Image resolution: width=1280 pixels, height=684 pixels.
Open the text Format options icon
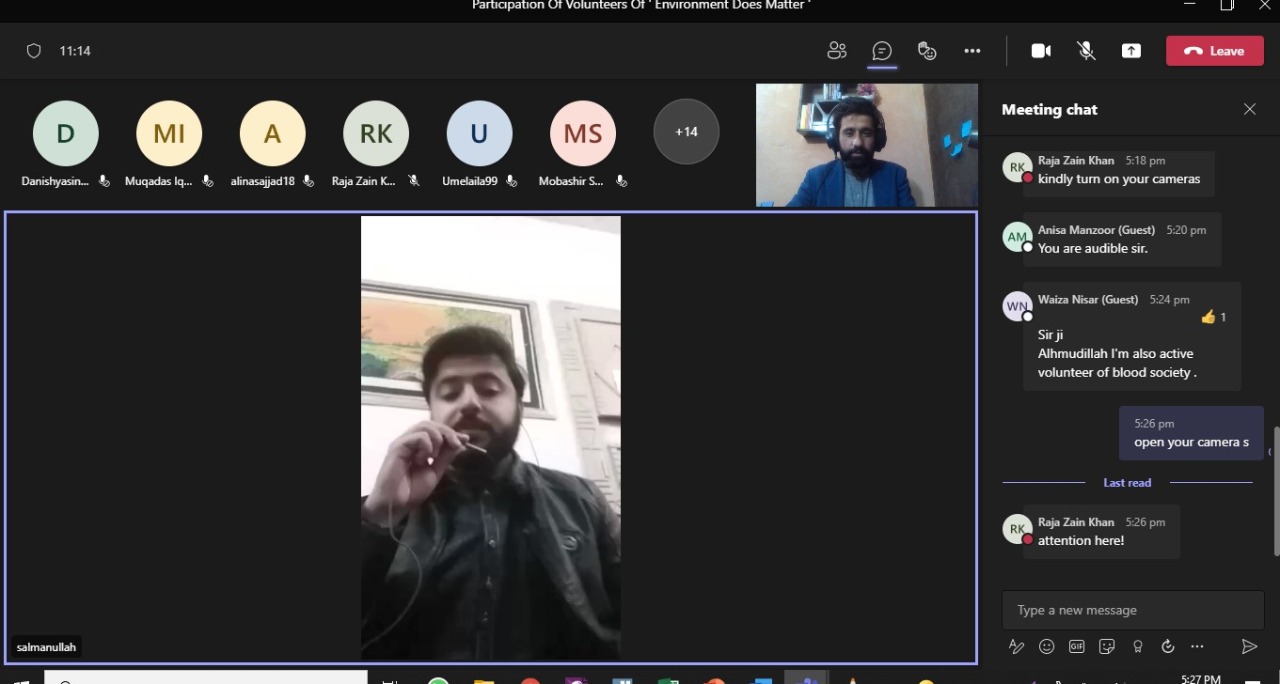(x=1016, y=647)
